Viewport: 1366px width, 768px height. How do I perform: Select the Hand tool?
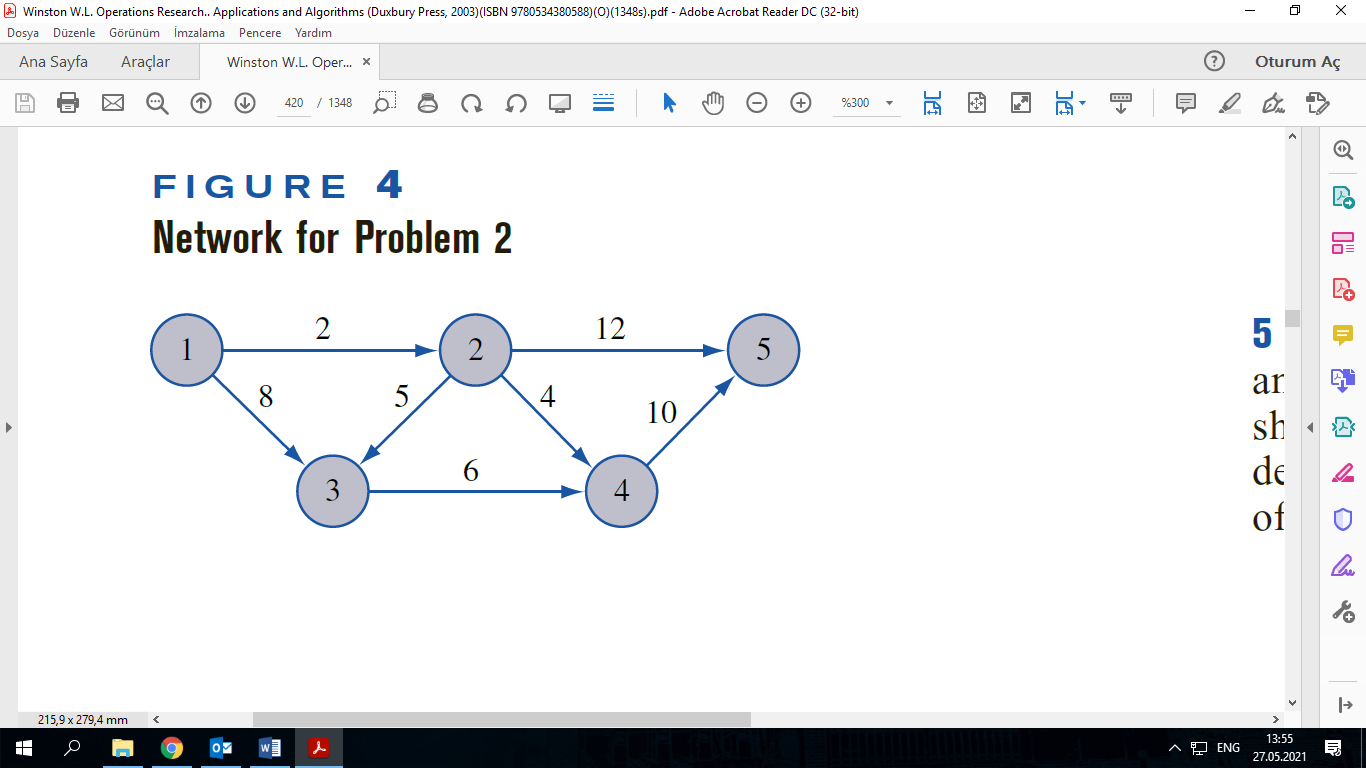pyautogui.click(x=713, y=102)
